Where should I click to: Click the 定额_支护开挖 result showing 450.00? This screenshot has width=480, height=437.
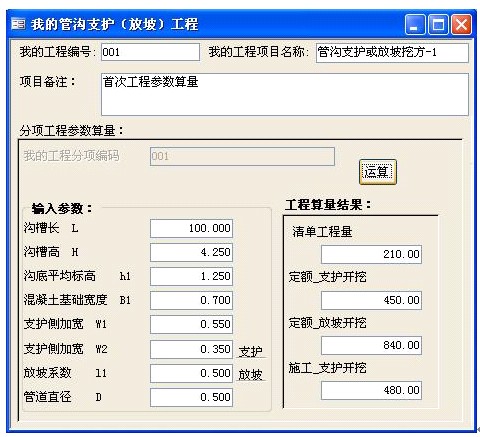[x=371, y=300]
